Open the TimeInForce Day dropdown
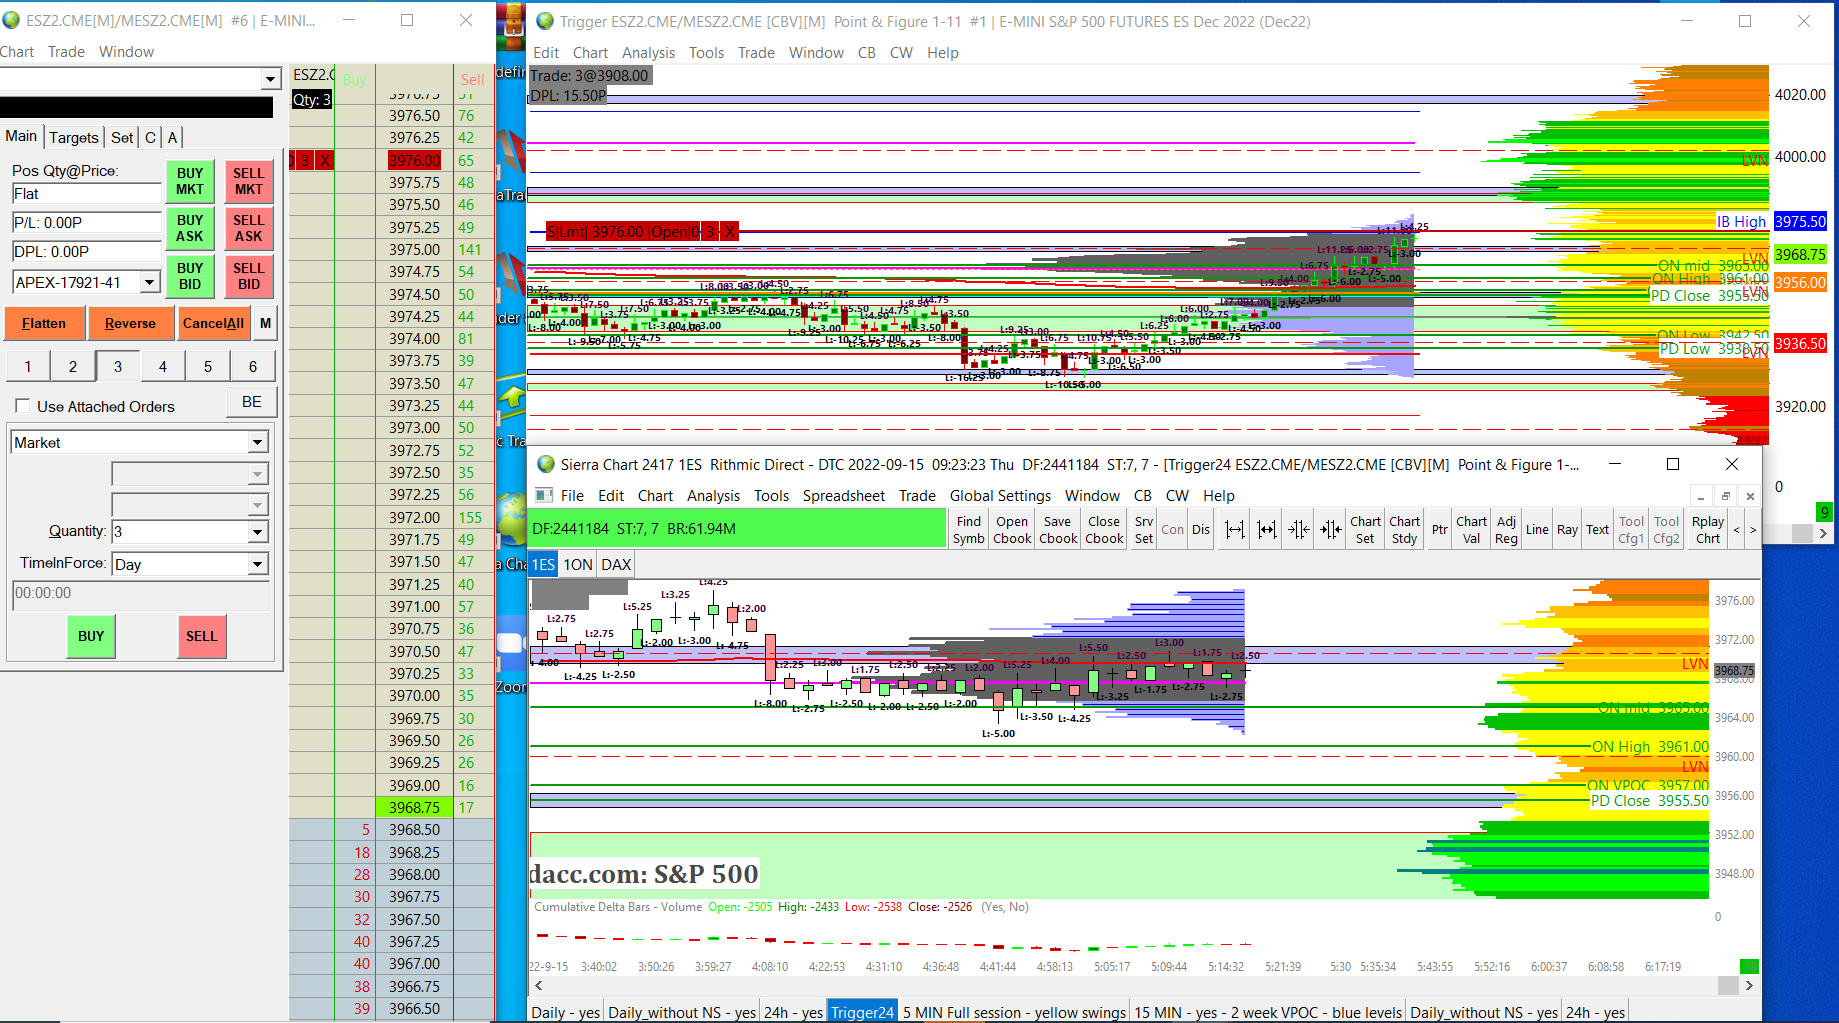This screenshot has width=1839, height=1023. [257, 564]
